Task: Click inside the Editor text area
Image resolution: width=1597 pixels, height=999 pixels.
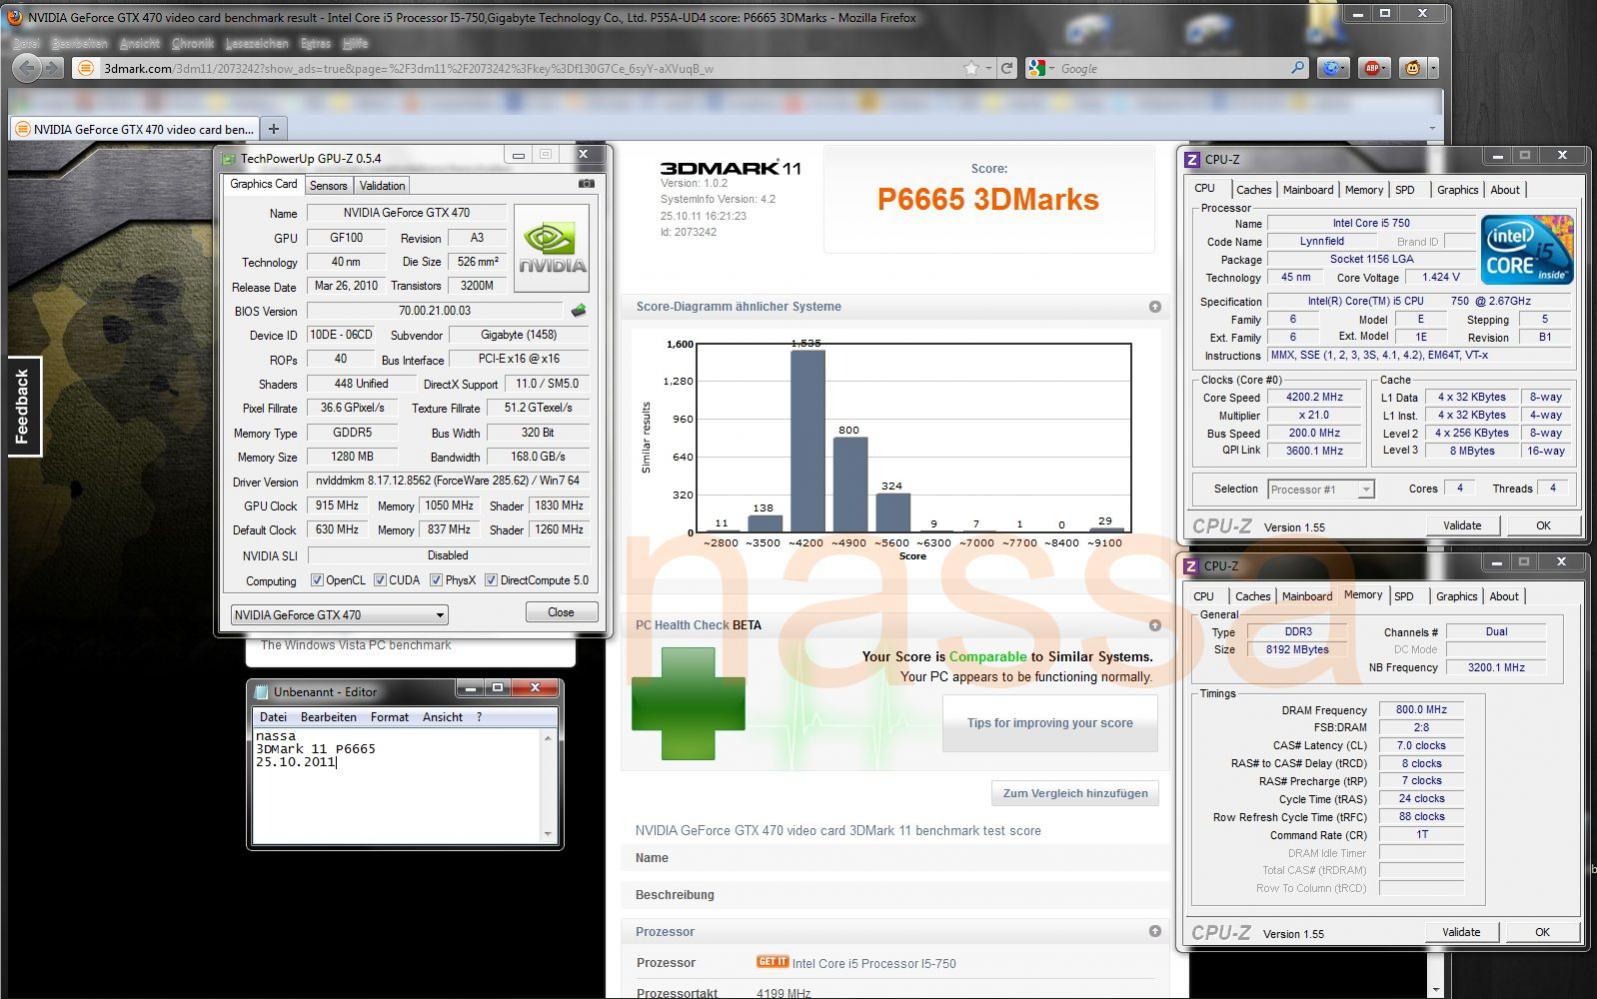Action: pos(396,785)
